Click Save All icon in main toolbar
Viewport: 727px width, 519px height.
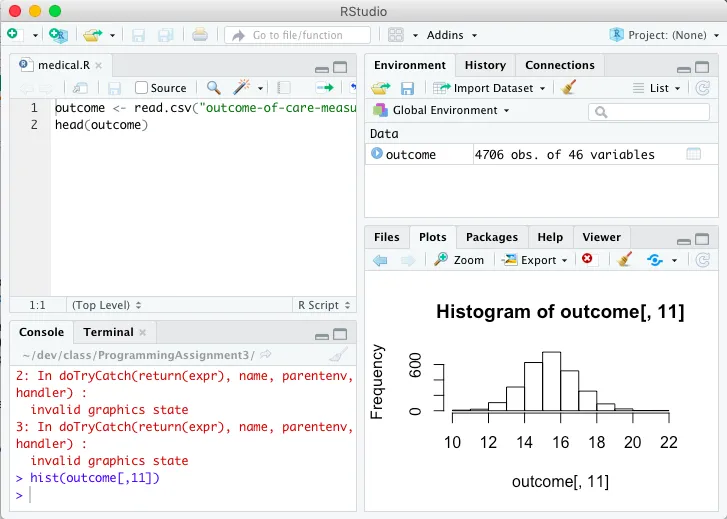[x=166, y=35]
